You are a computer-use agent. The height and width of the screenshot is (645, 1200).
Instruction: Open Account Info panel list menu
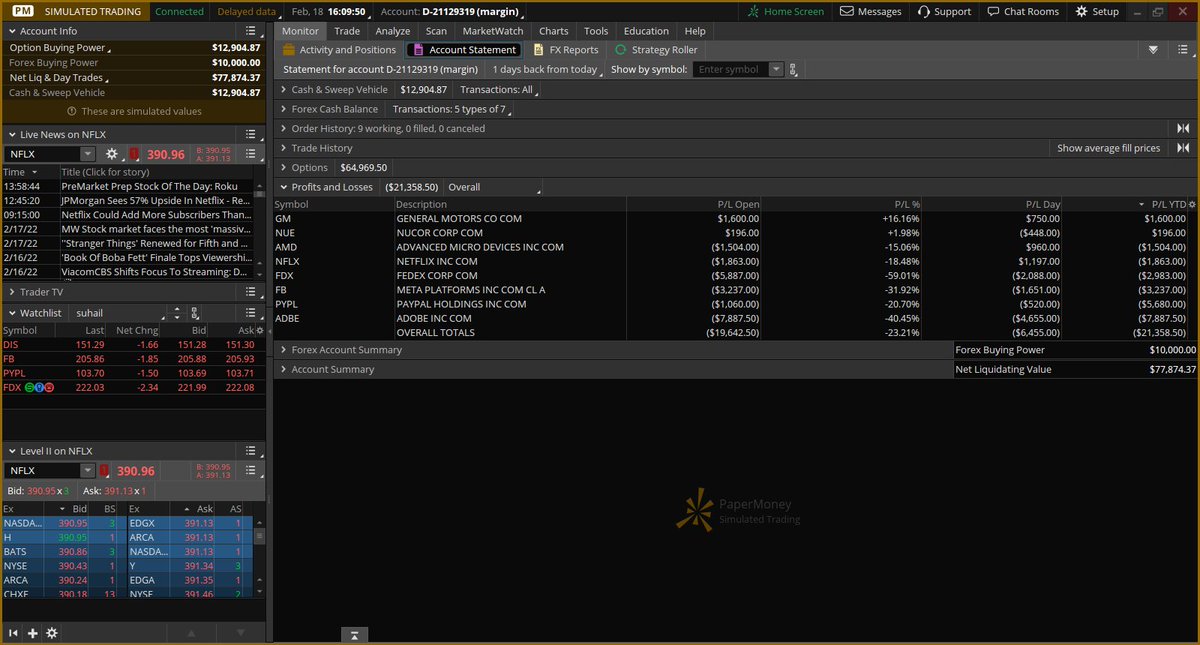(253, 31)
